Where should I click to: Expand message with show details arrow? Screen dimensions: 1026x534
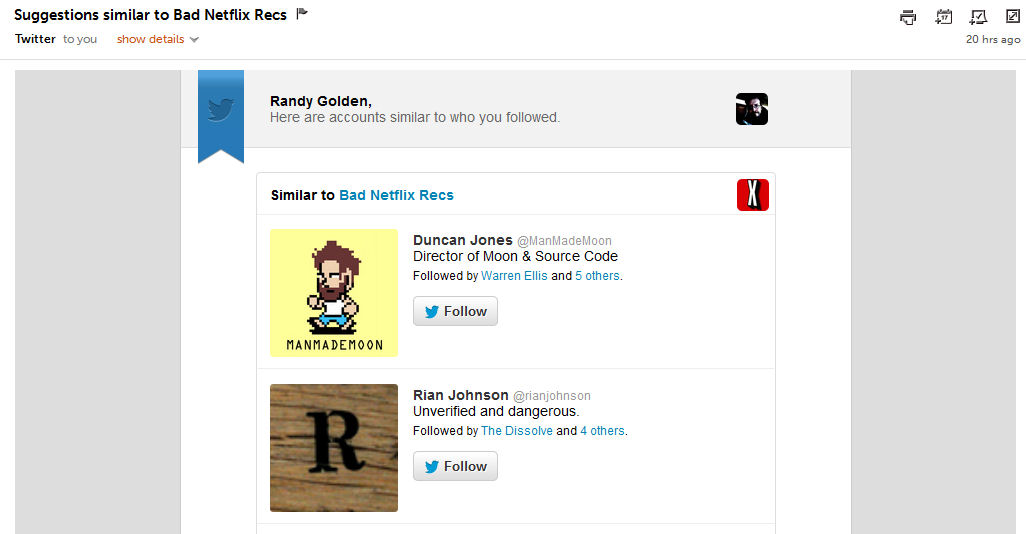(194, 40)
